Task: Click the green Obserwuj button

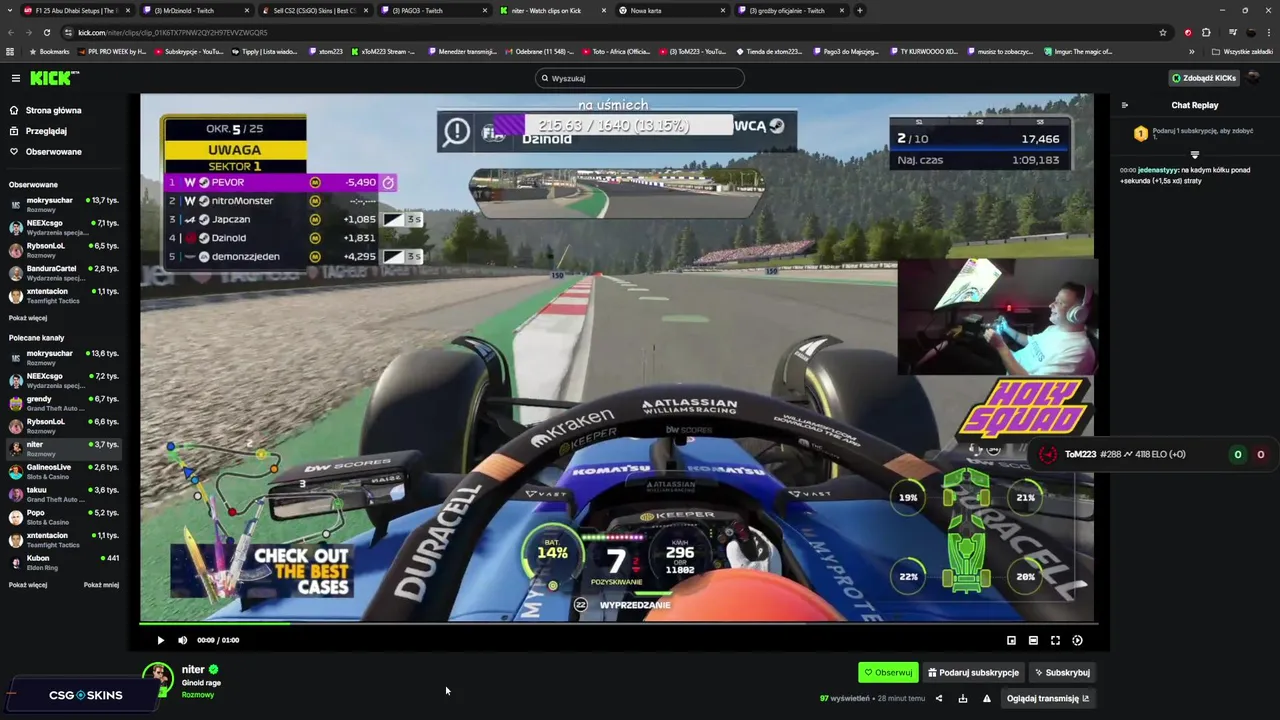Action: pos(888,673)
